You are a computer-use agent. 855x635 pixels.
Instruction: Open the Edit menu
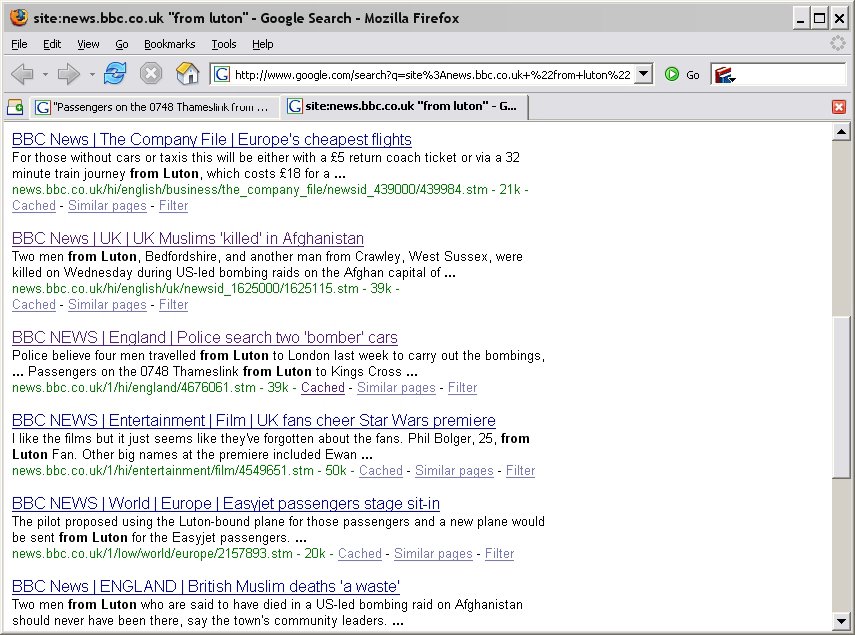52,44
